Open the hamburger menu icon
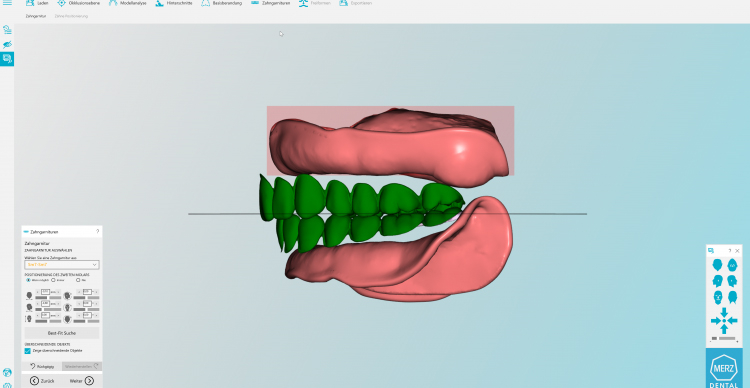The width and height of the screenshot is (750, 388). pyautogui.click(x=7, y=3)
